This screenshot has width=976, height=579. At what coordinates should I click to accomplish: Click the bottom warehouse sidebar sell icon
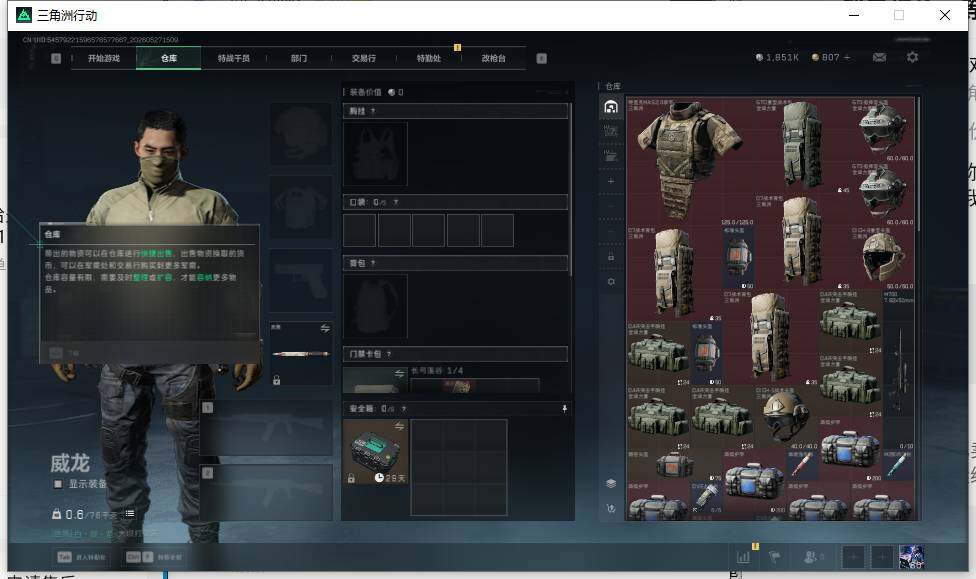[x=611, y=509]
